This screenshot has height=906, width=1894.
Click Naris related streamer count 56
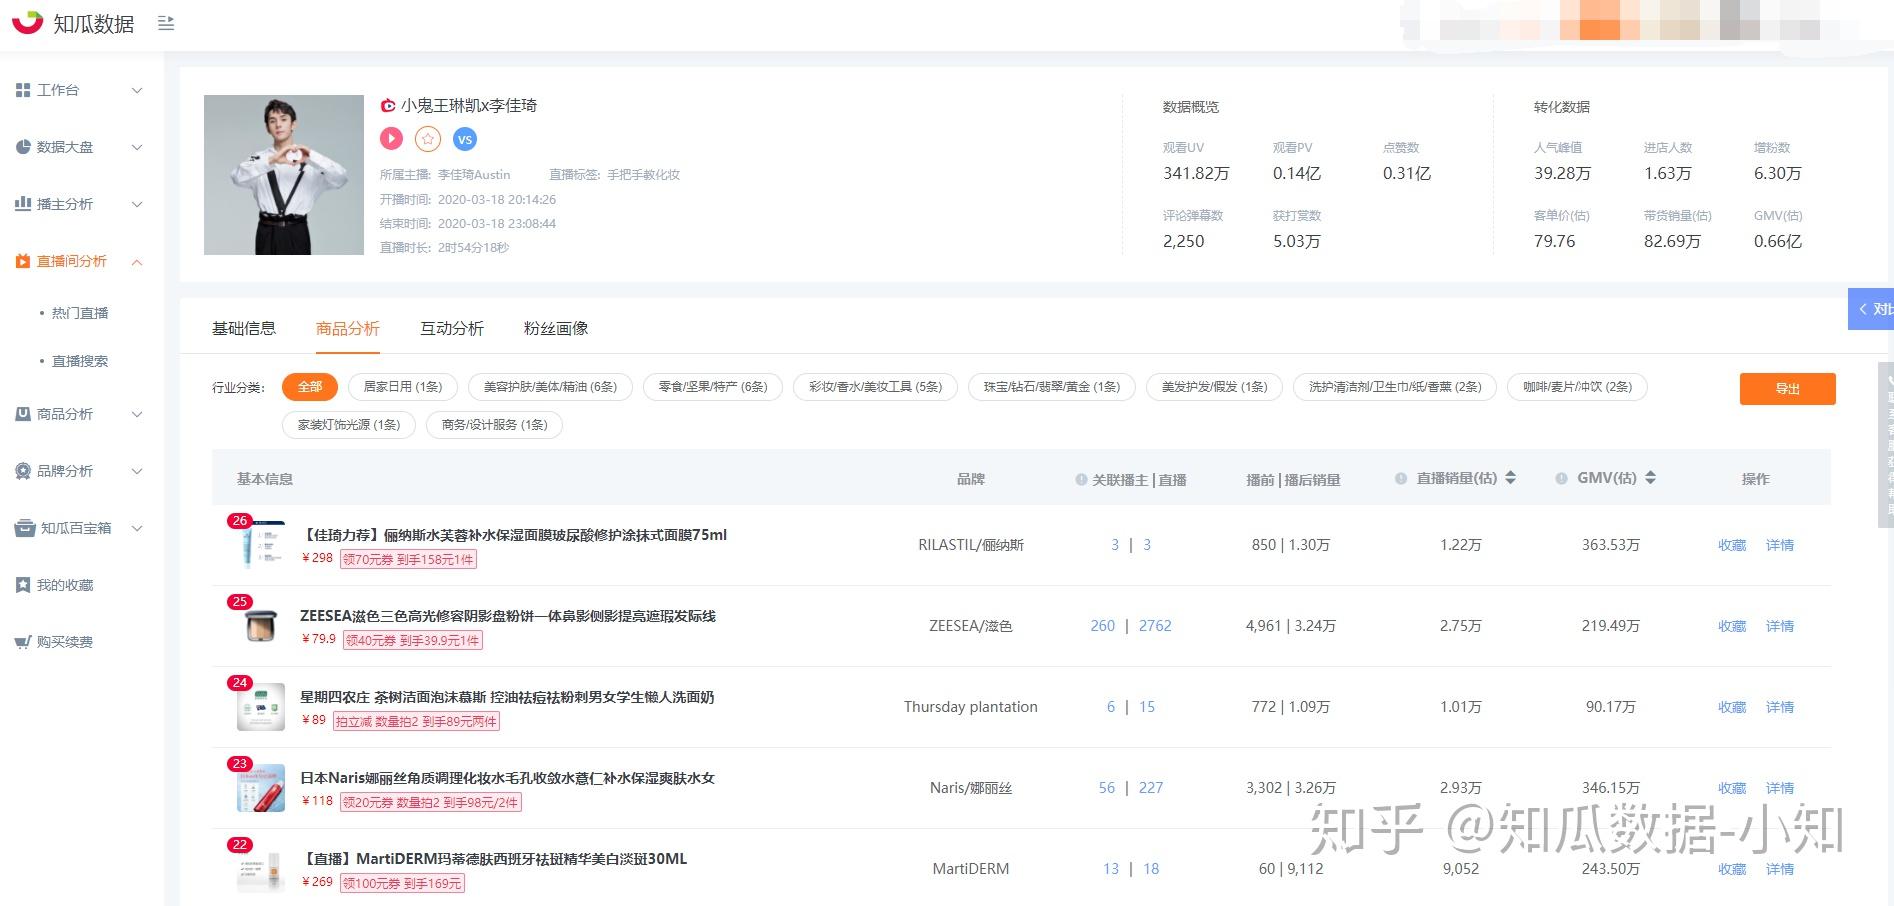(1107, 788)
